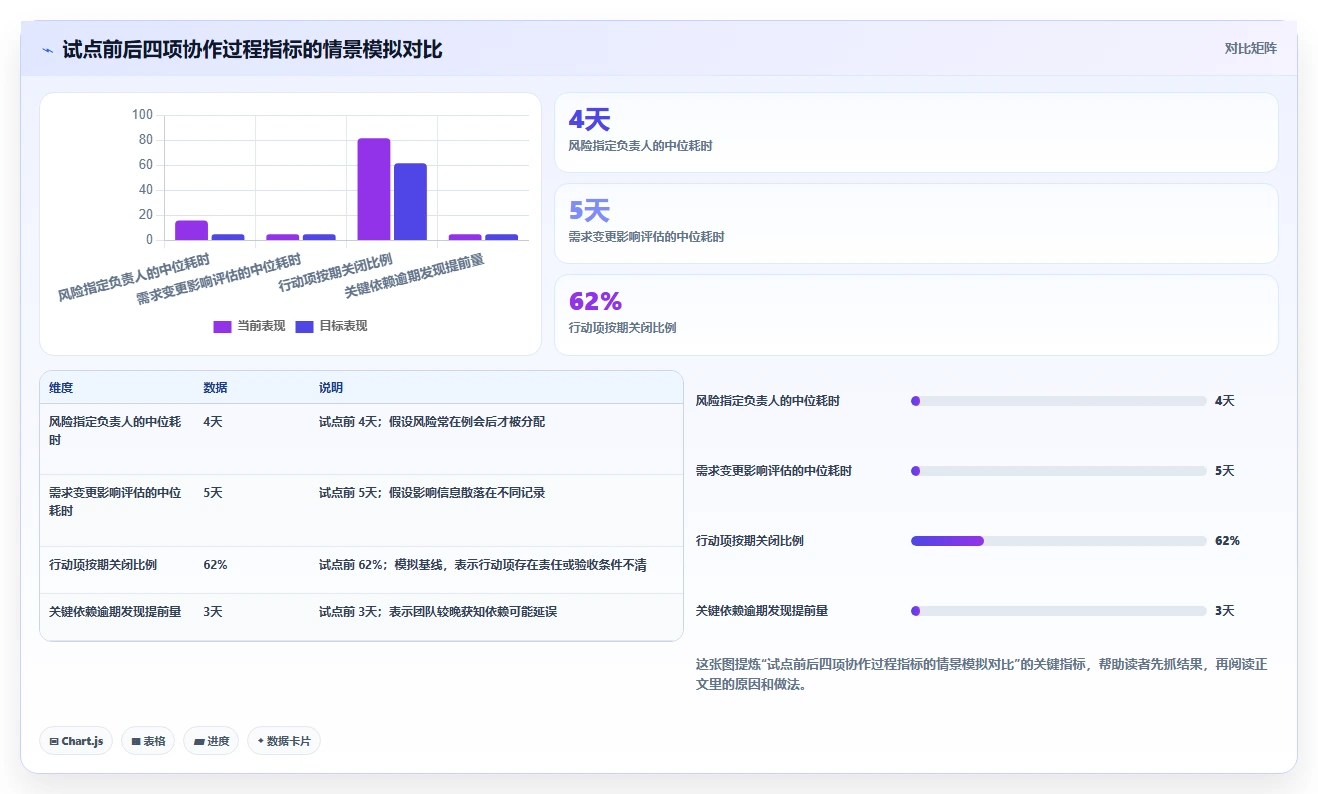
Task: Click the blue target bar near 62
Action: (x=410, y=202)
